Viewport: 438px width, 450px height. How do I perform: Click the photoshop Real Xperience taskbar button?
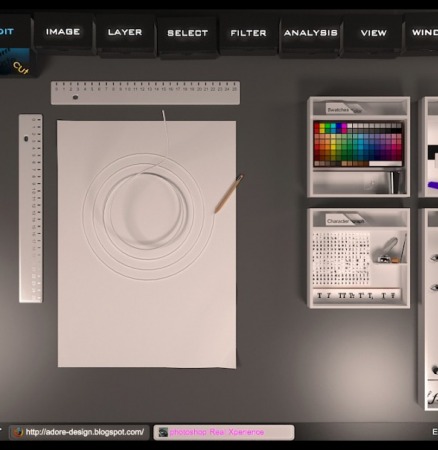tap(224, 432)
